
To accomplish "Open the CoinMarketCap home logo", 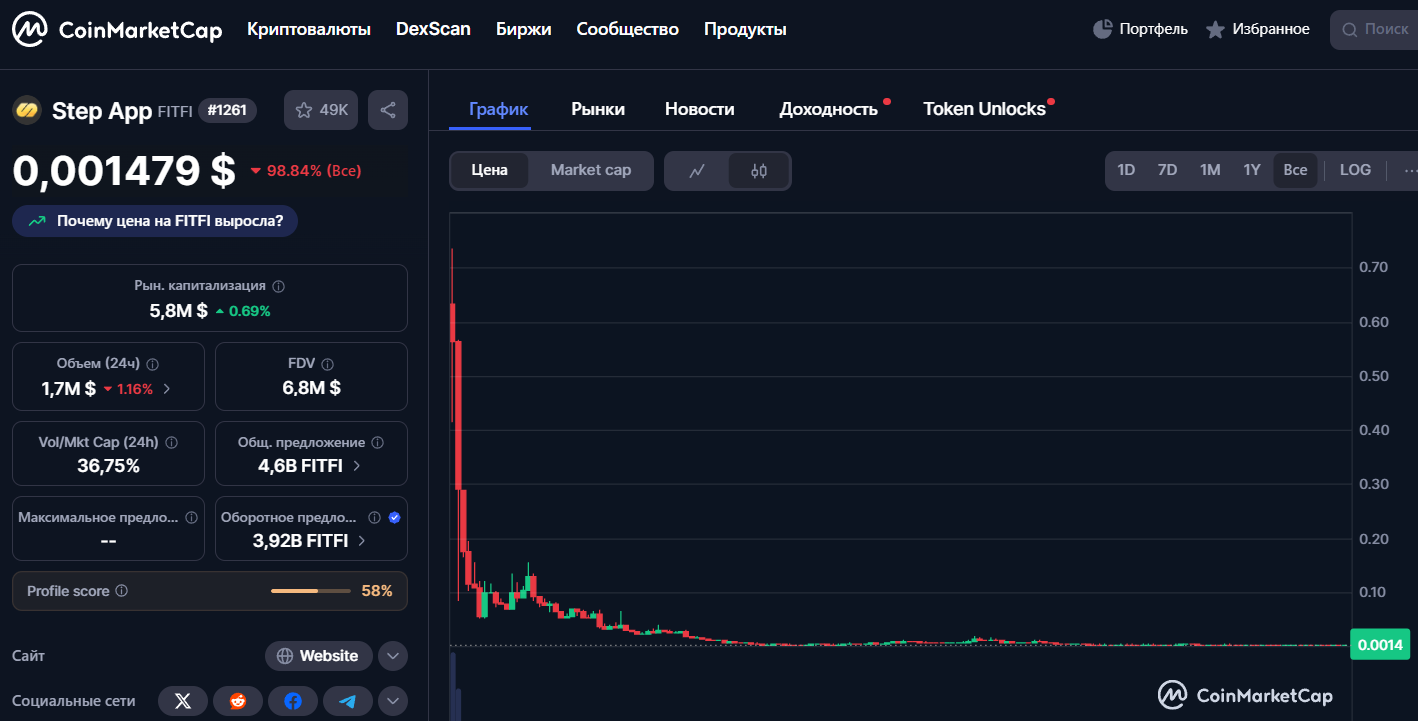I will [117, 30].
